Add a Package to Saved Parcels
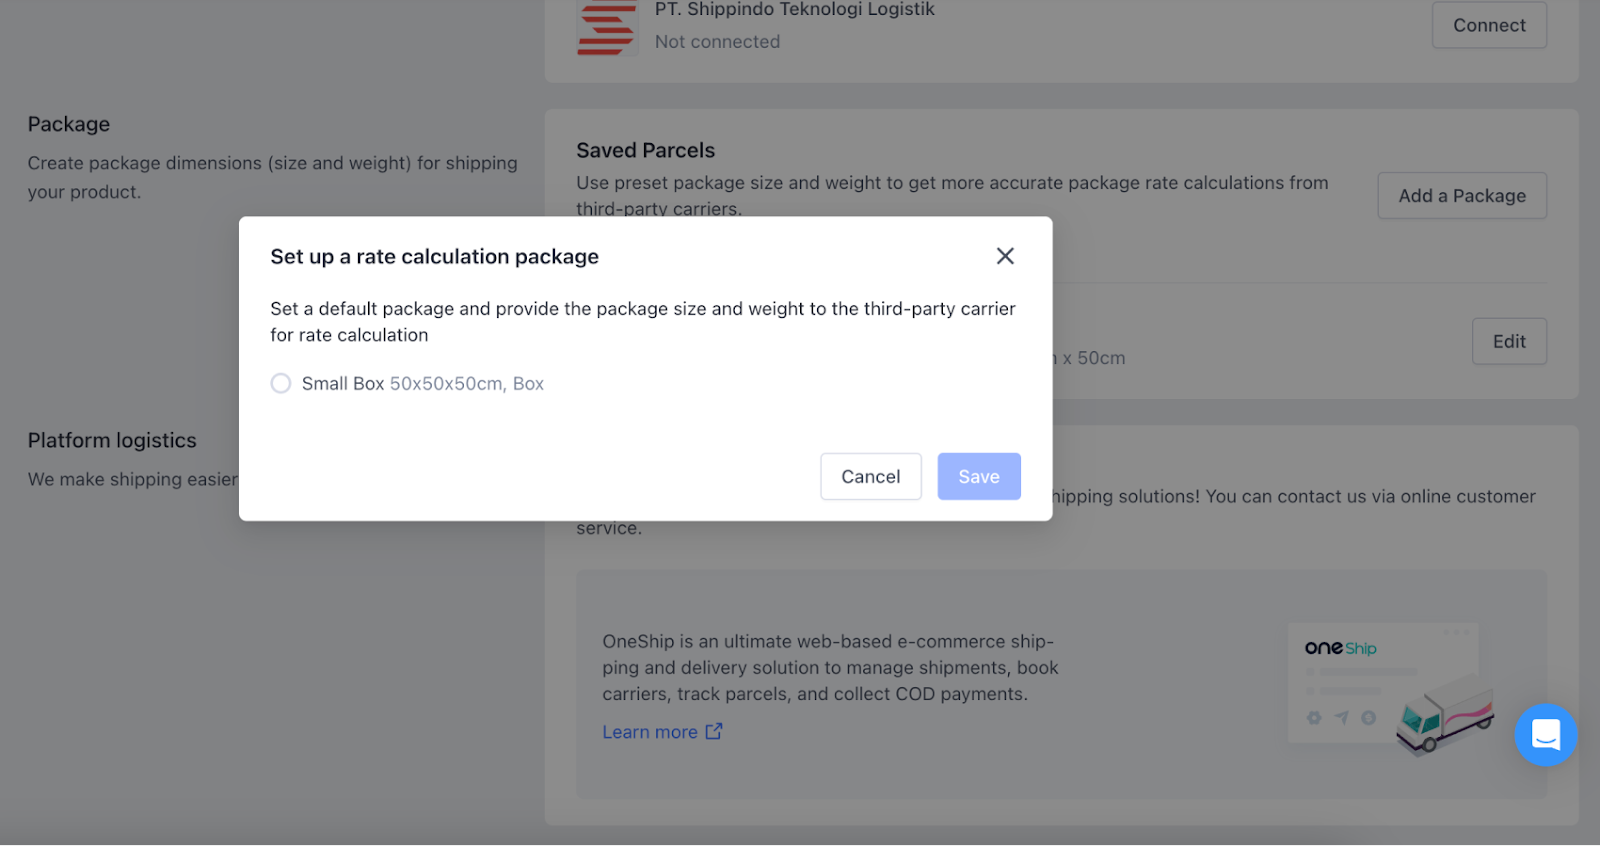 point(1462,196)
